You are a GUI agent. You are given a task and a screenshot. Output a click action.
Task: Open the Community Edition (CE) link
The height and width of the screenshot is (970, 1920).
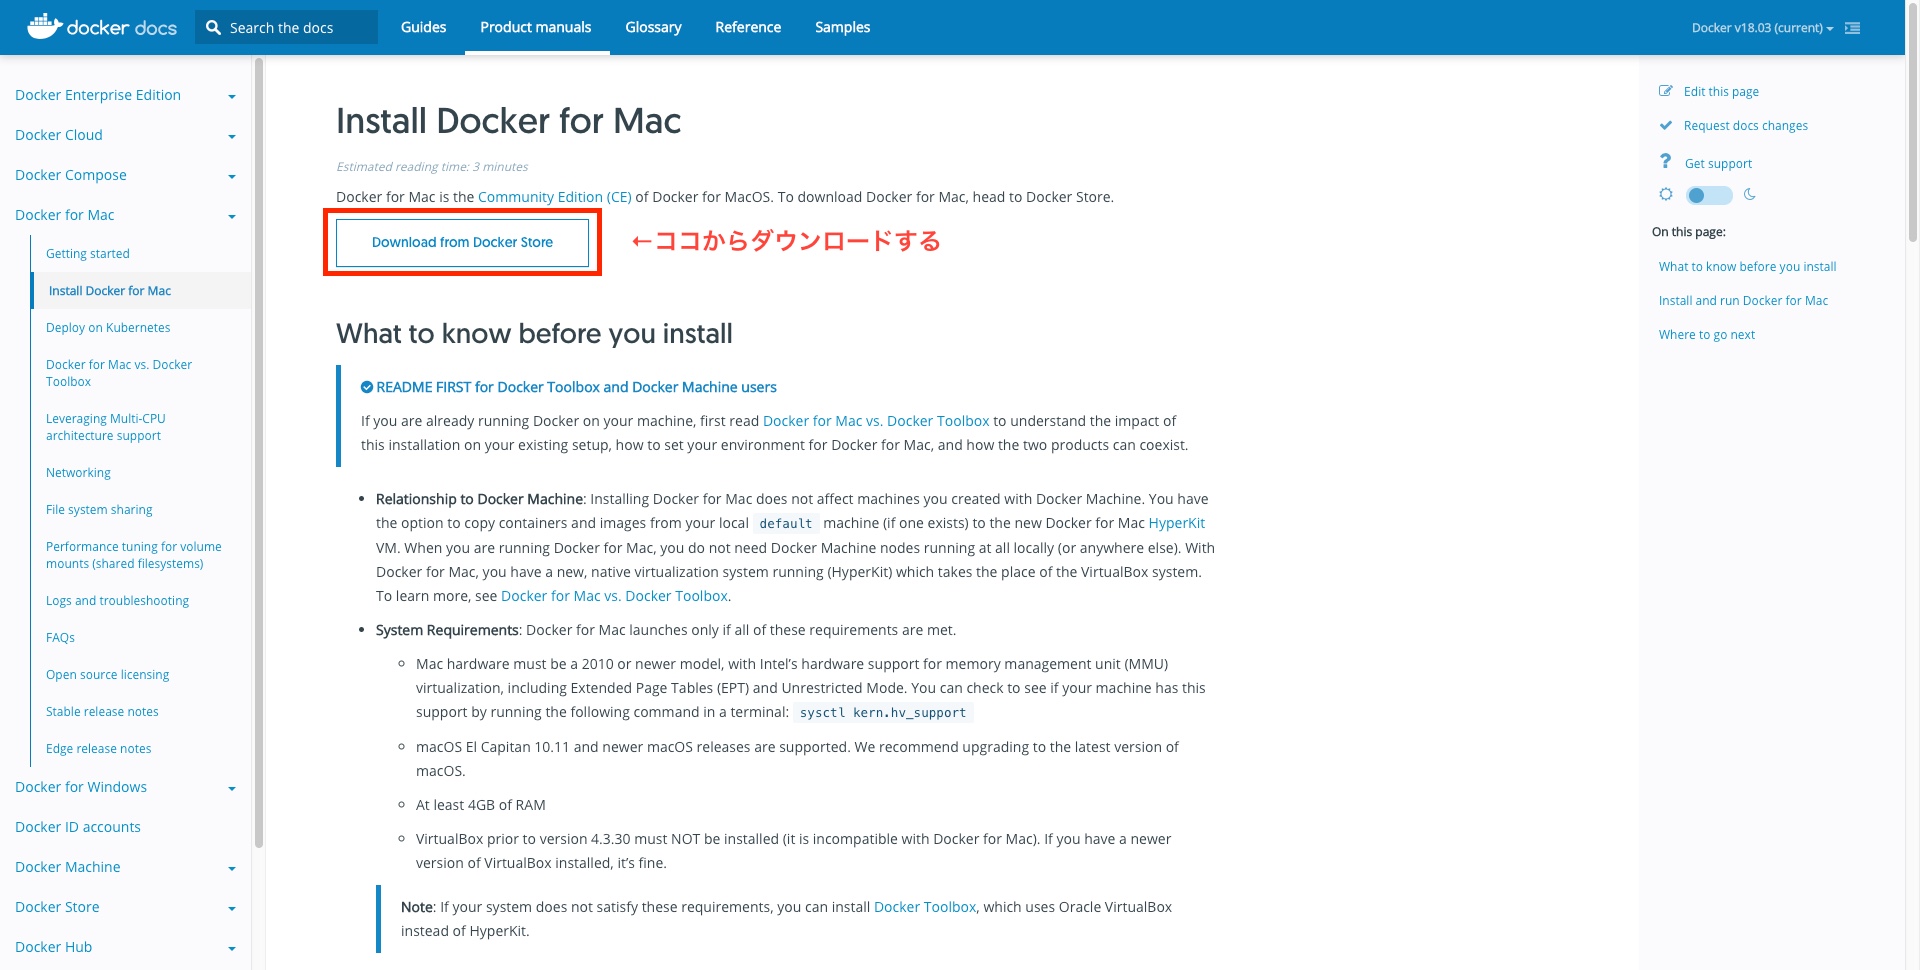pyautogui.click(x=555, y=197)
